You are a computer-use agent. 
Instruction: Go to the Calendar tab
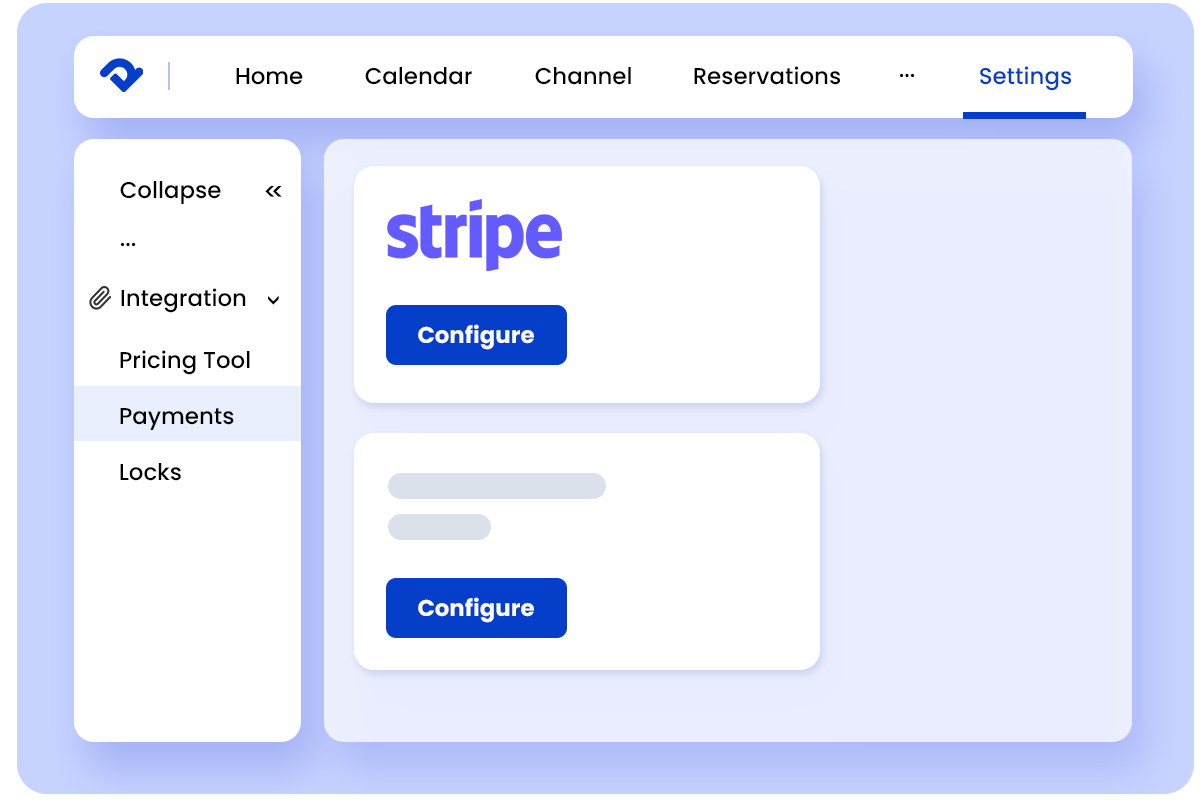pos(418,76)
